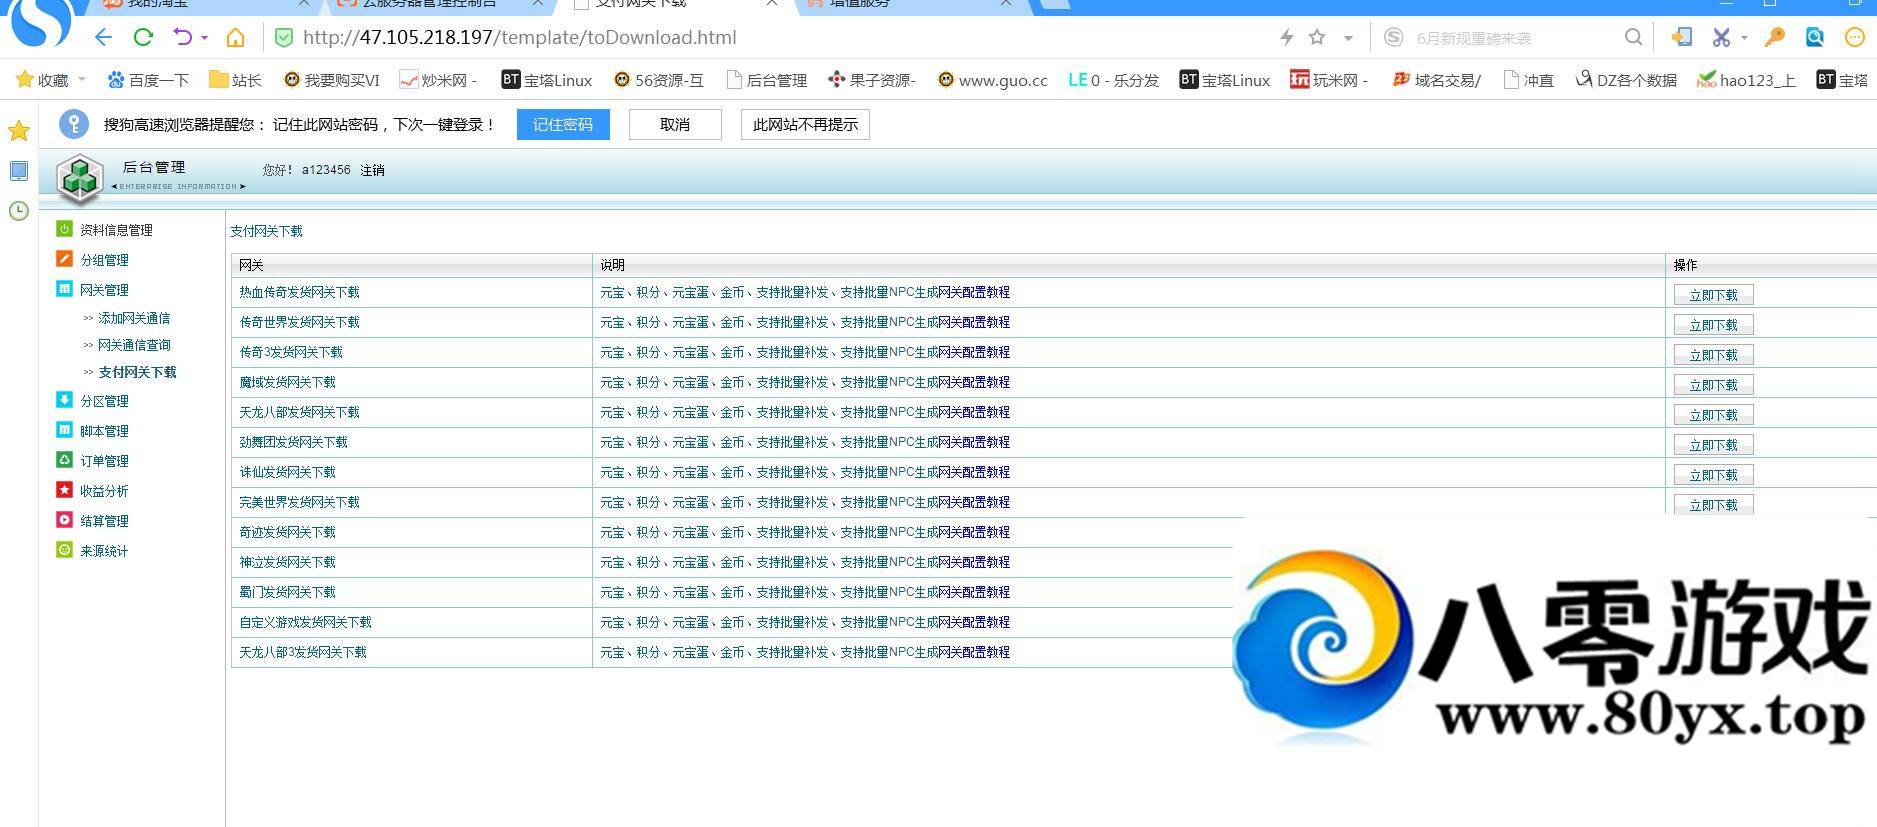This screenshot has width=1877, height=827.
Task: Click the 此网站不再提示 button
Action: (x=805, y=124)
